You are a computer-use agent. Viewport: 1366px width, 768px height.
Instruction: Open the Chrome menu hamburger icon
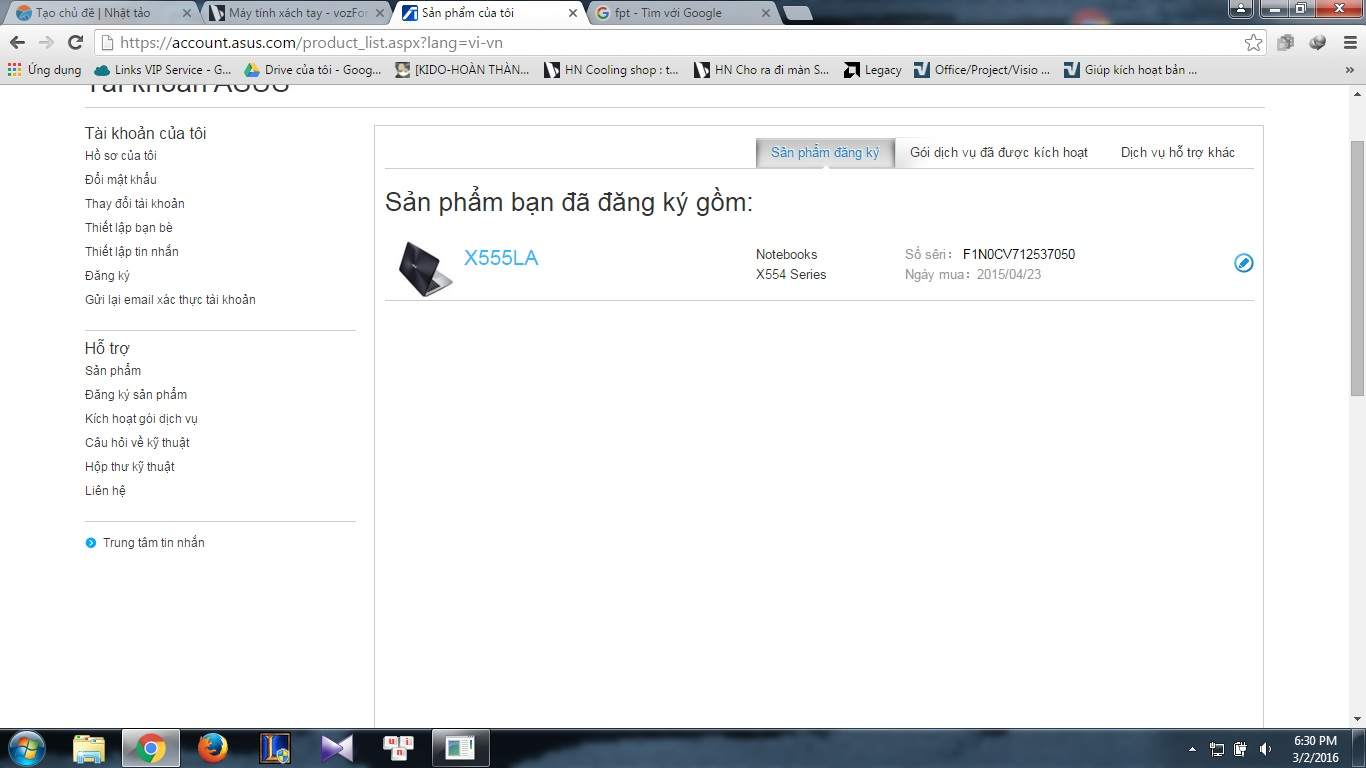coord(1347,42)
